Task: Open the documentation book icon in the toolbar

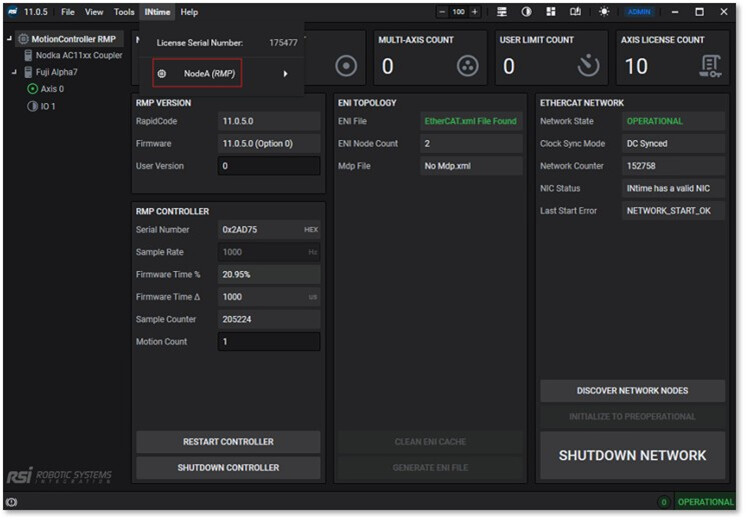Action: 575,12
